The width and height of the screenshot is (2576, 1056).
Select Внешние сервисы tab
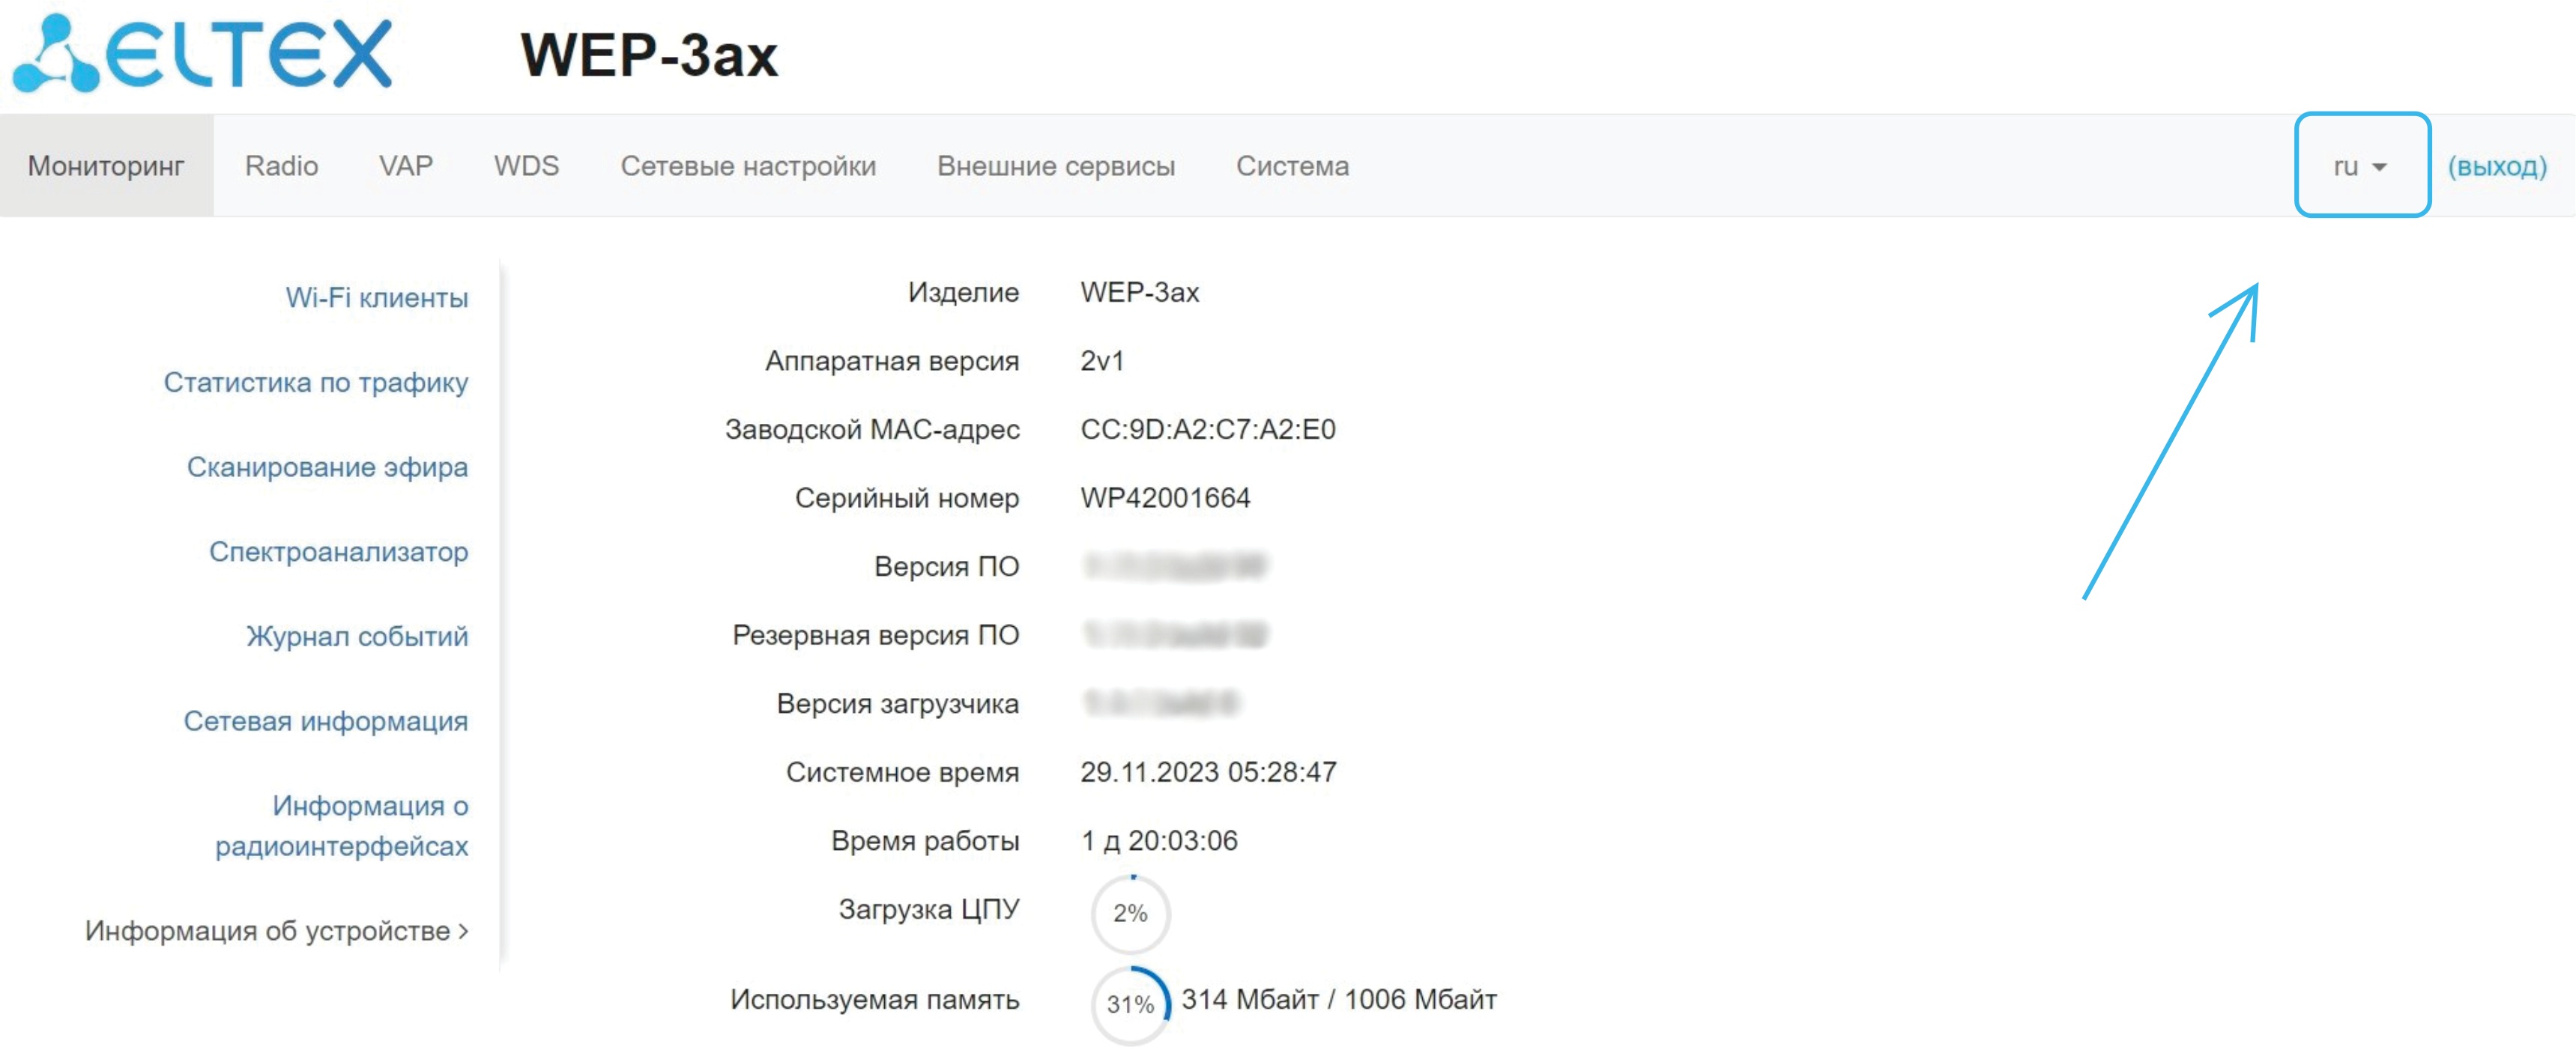[x=1055, y=166]
